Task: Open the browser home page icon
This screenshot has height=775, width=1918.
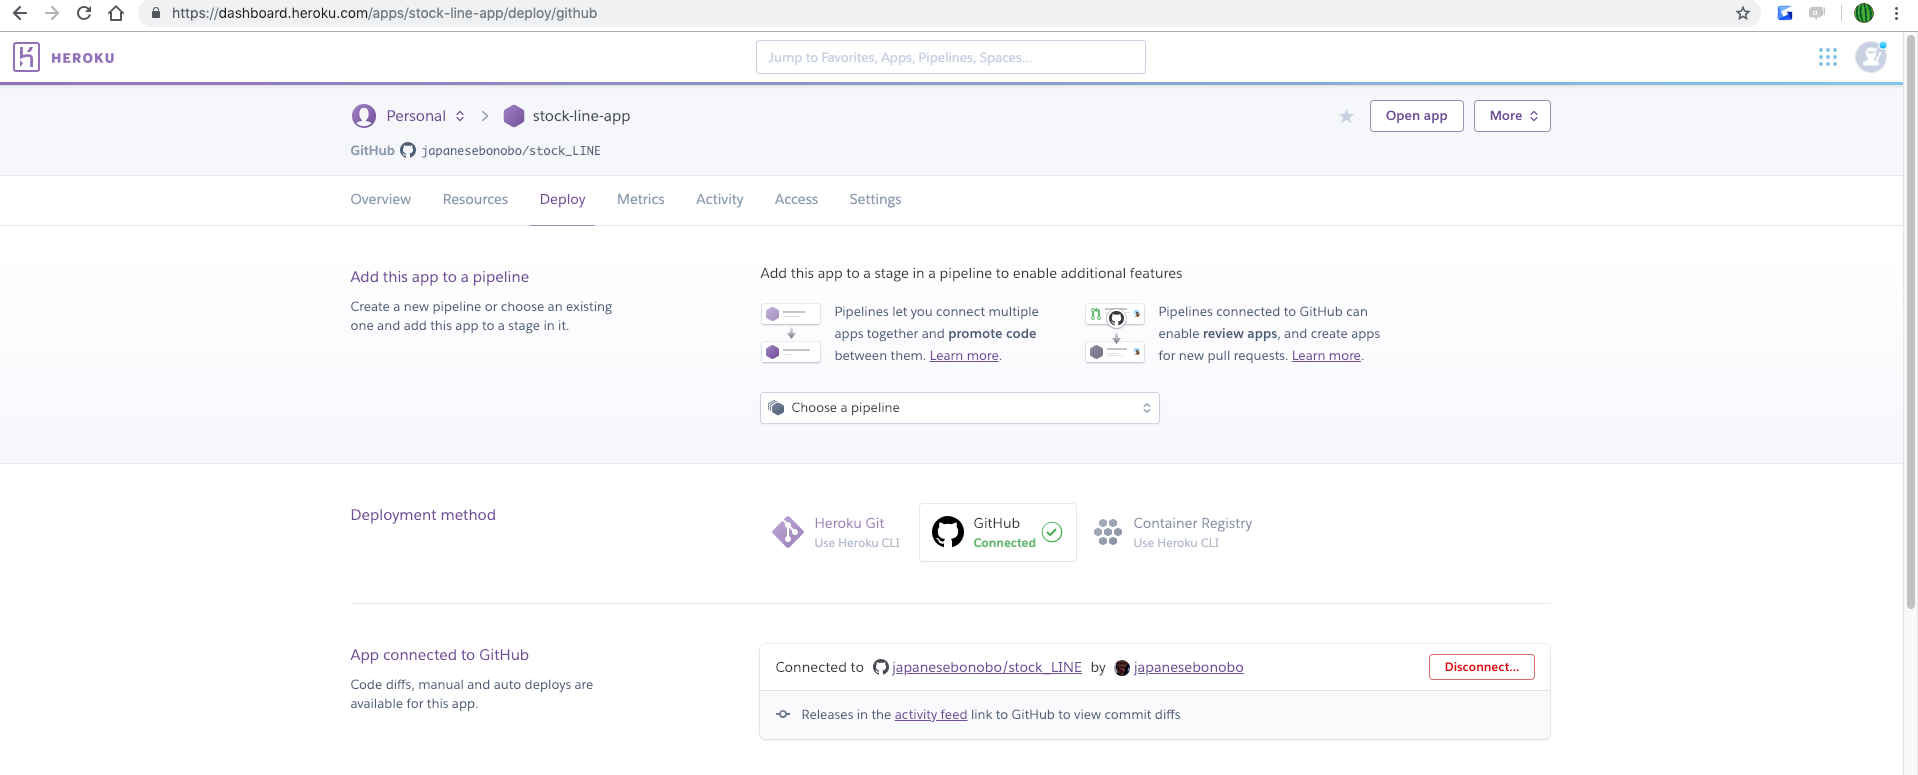Action: [x=116, y=13]
